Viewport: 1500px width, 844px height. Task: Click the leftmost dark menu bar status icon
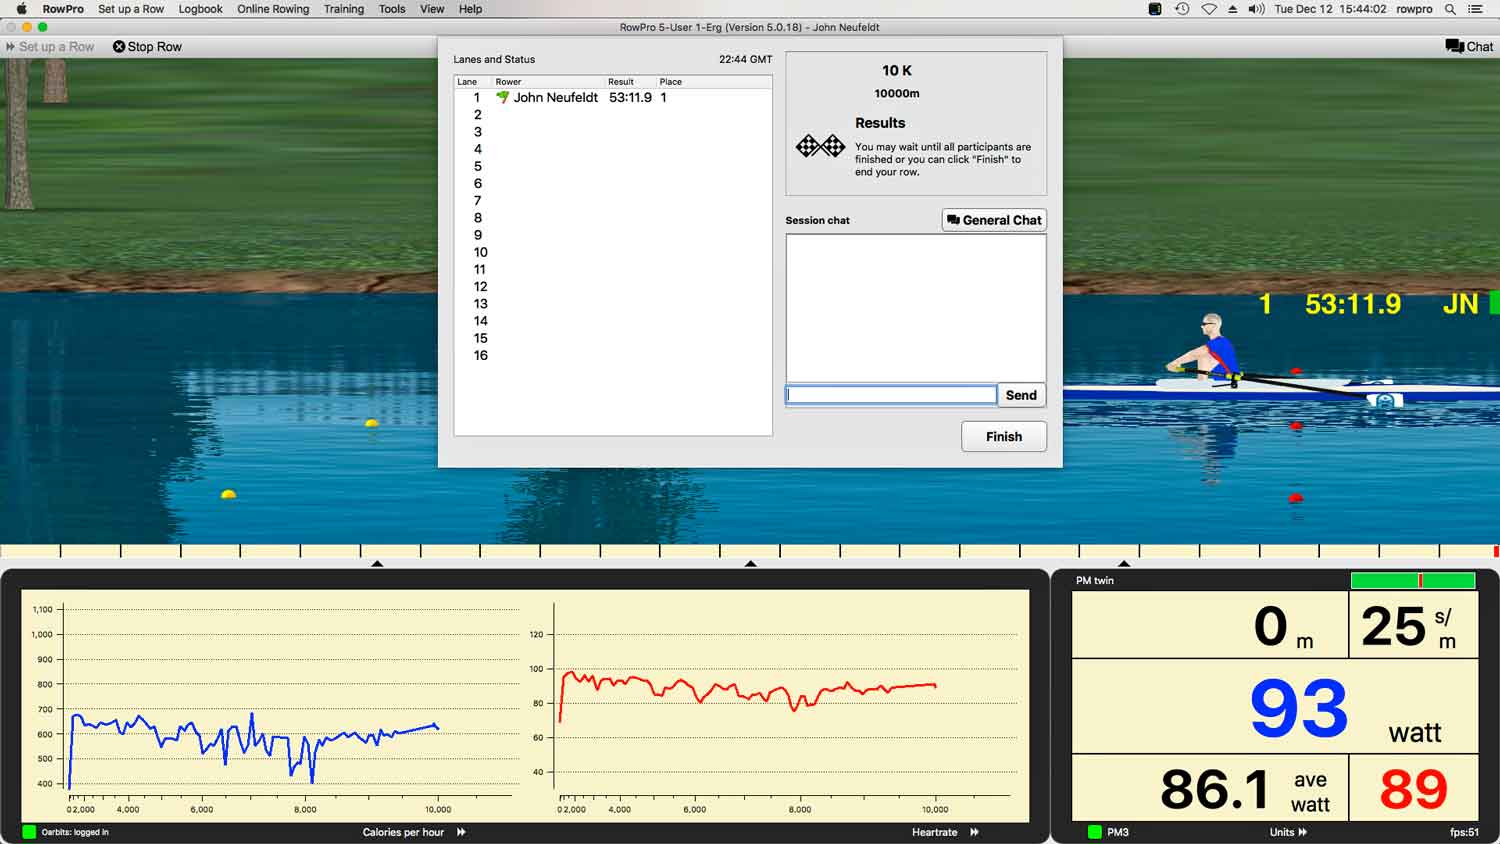[1155, 9]
